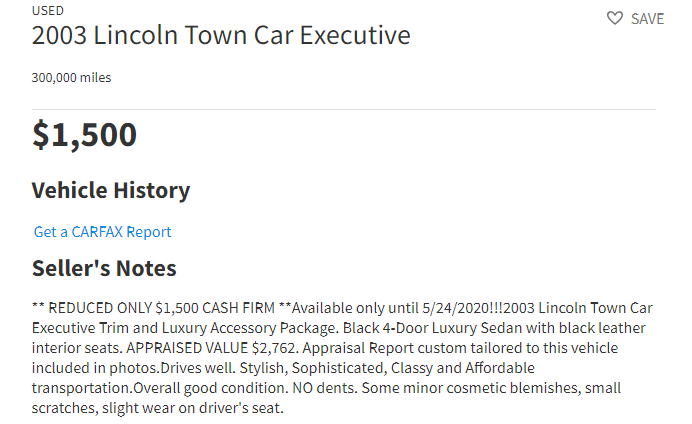
Task: Click the horizontal divider below the mileage
Action: click(344, 109)
